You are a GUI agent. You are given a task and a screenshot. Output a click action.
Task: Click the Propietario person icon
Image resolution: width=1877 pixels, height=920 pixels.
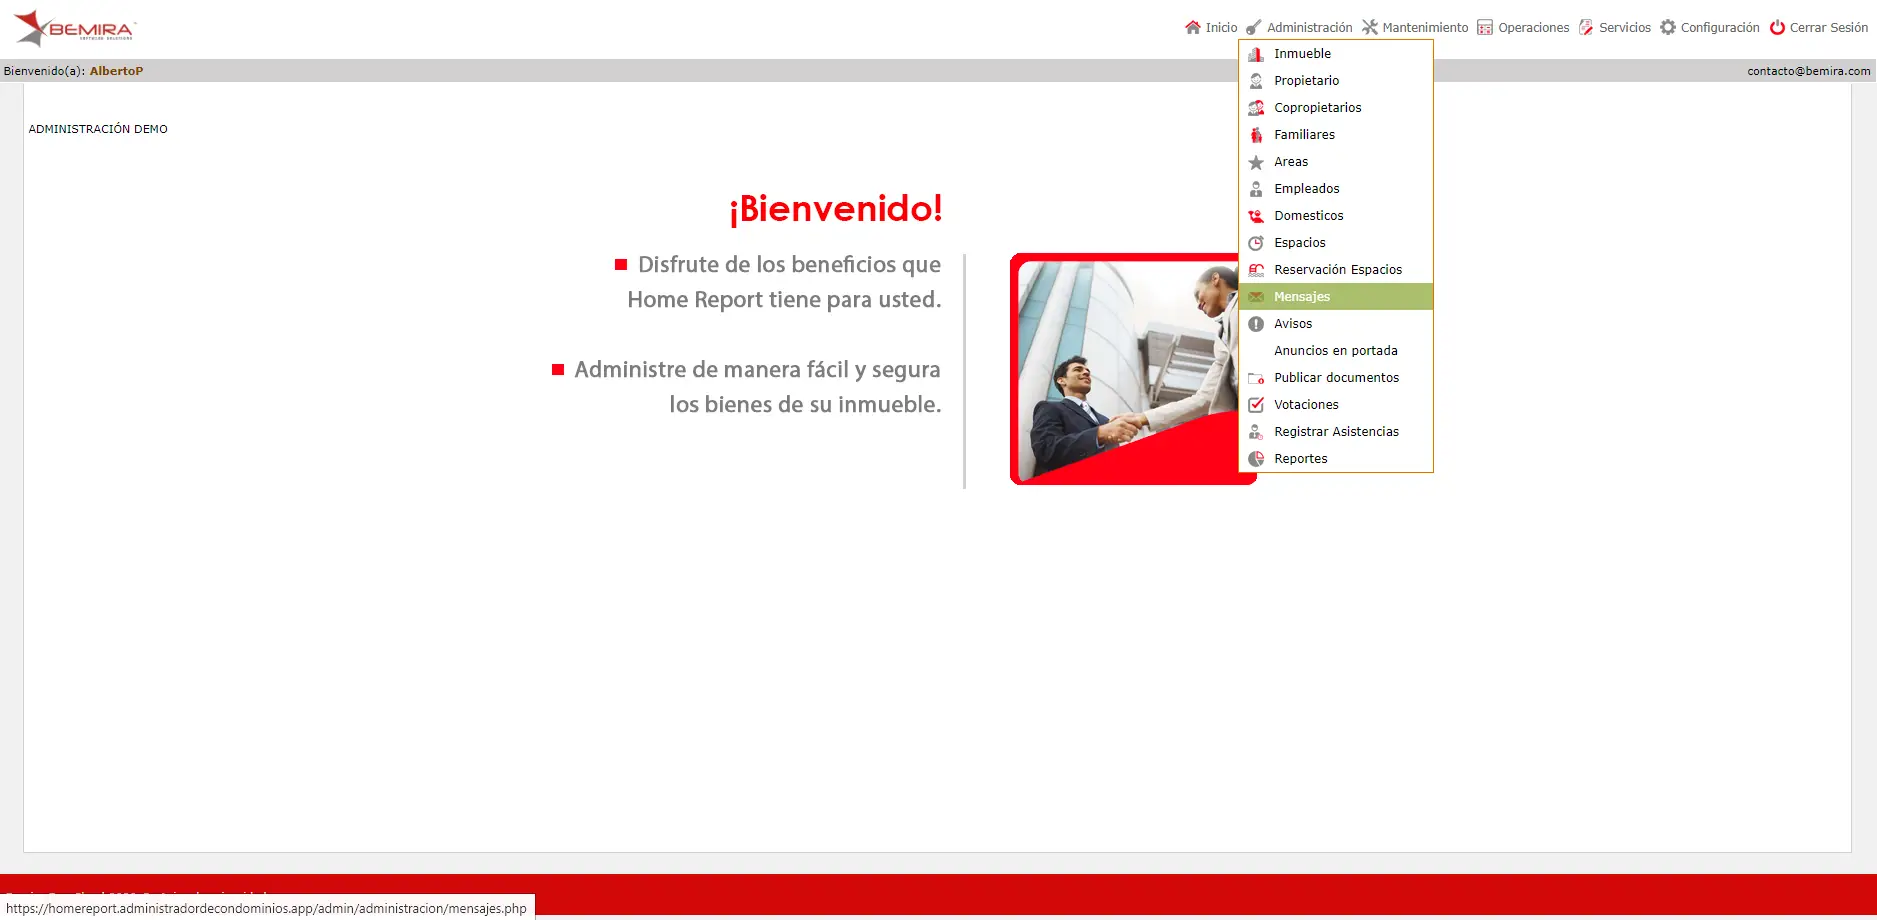1256,81
